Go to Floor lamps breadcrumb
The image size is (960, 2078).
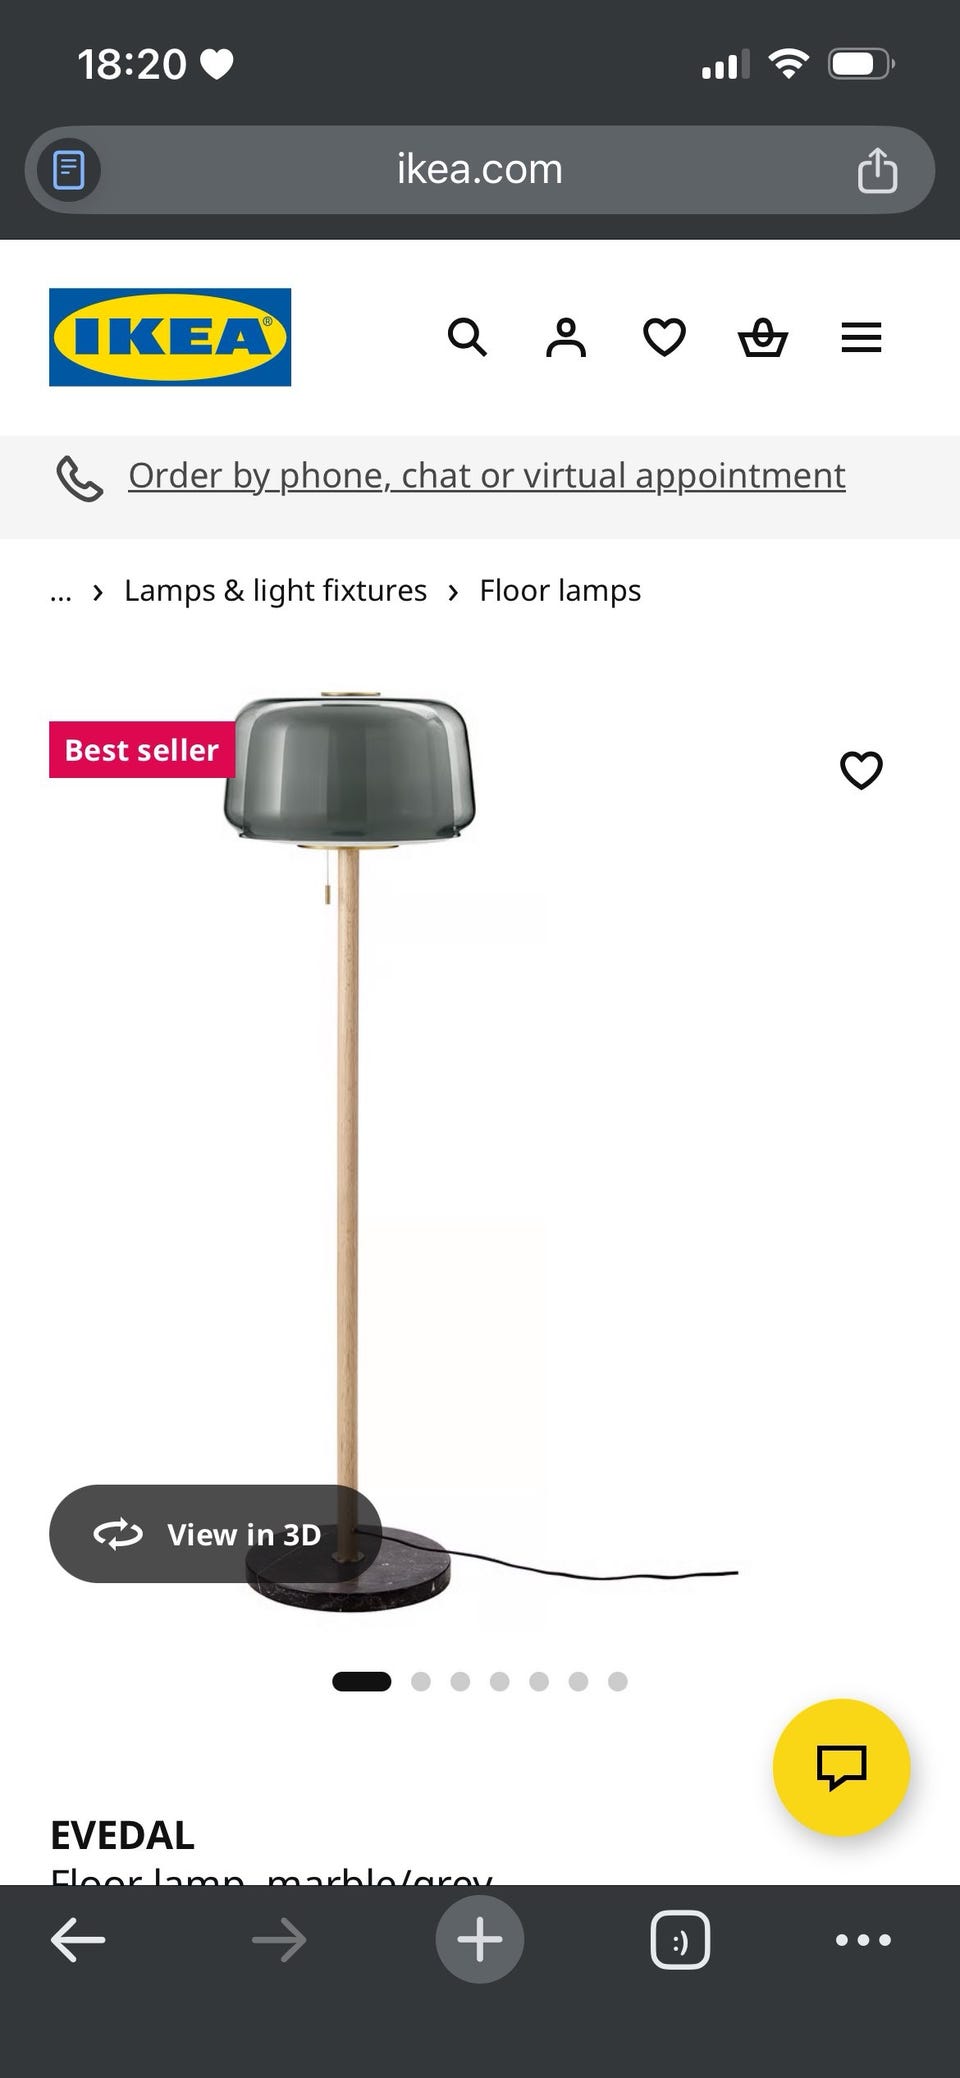560,591
